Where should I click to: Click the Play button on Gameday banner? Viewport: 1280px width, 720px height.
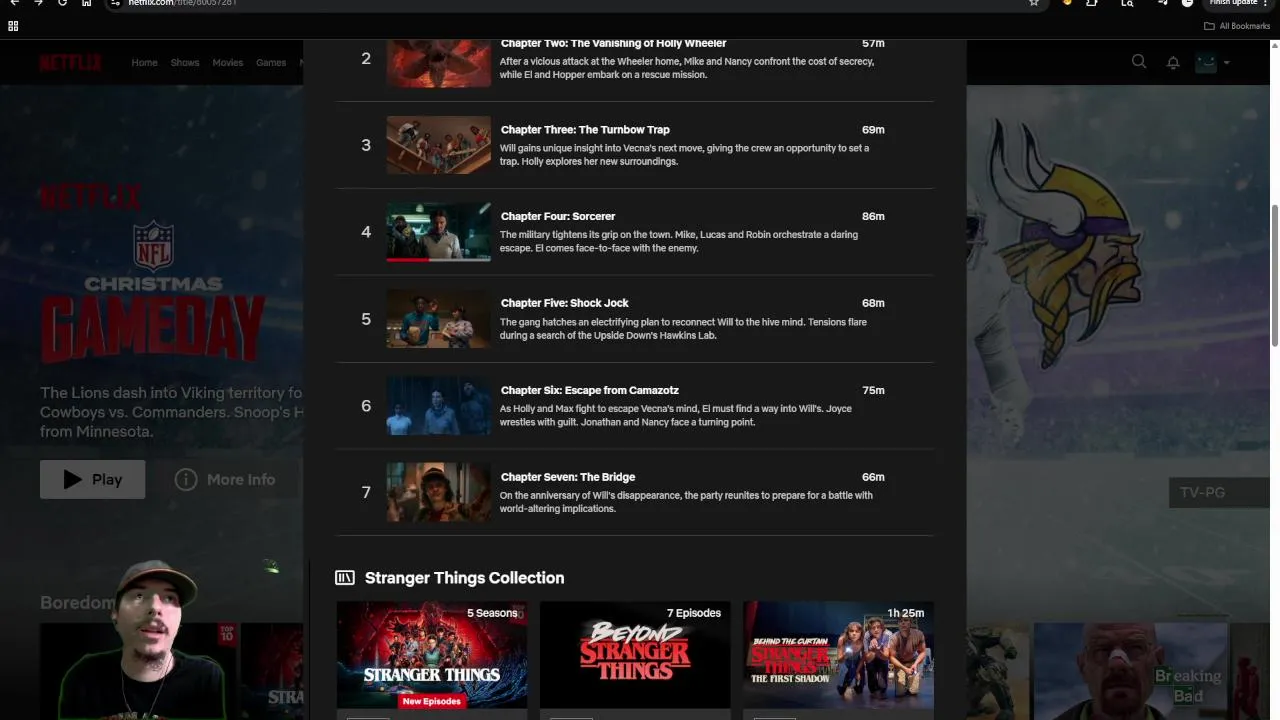point(92,479)
